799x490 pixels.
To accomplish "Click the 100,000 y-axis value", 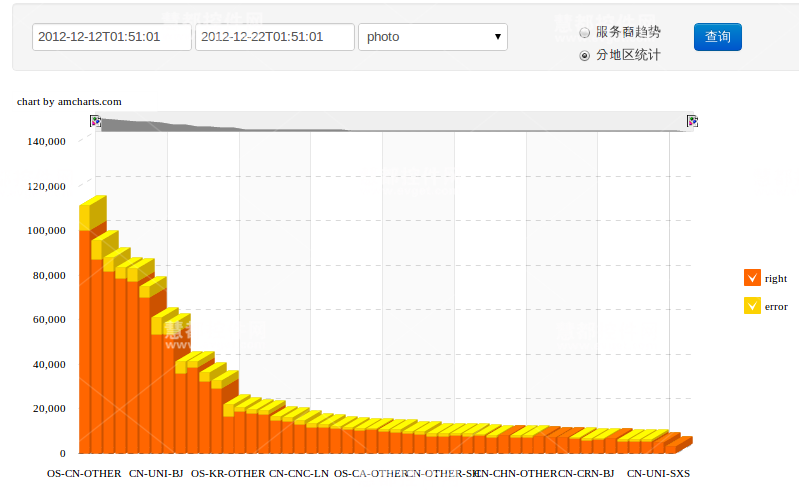I will tap(46, 231).
